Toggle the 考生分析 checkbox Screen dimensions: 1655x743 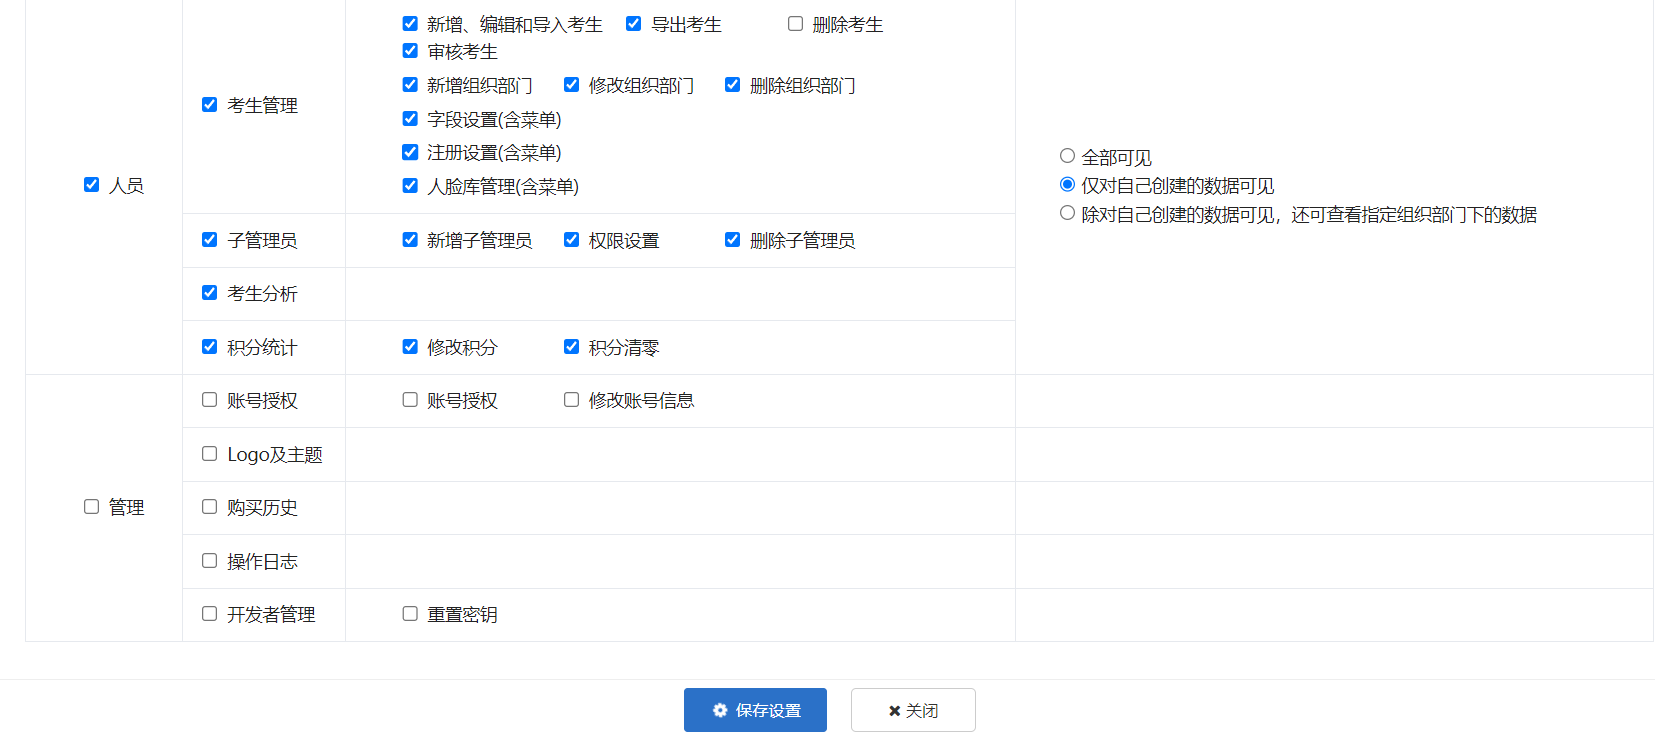click(x=209, y=293)
